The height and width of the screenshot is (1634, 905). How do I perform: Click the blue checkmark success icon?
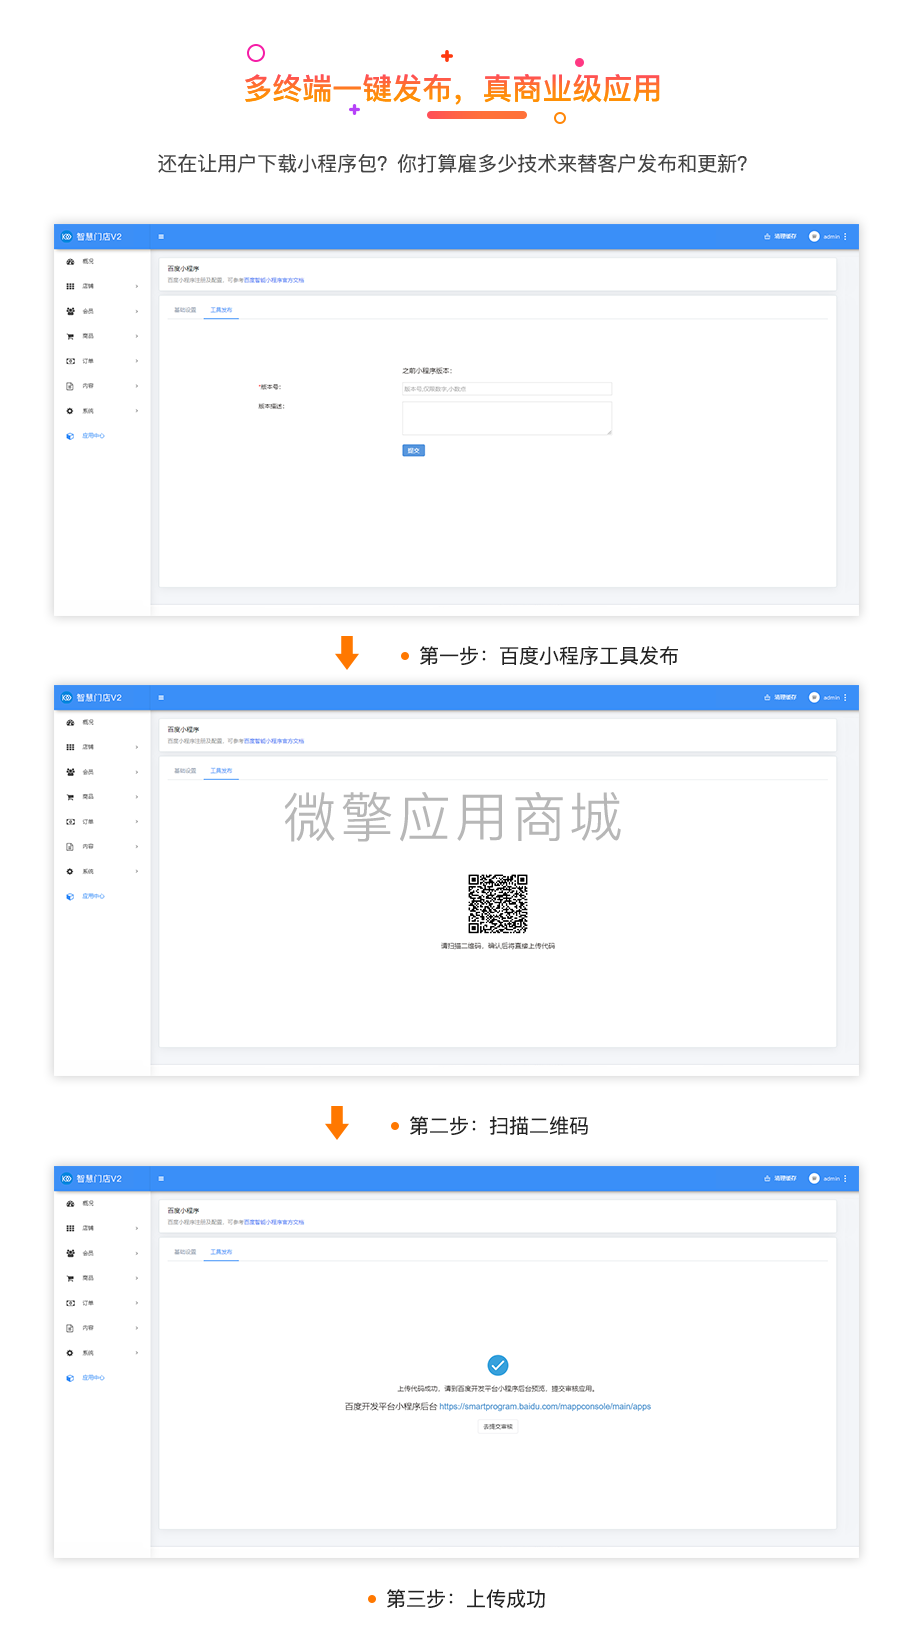point(498,1365)
